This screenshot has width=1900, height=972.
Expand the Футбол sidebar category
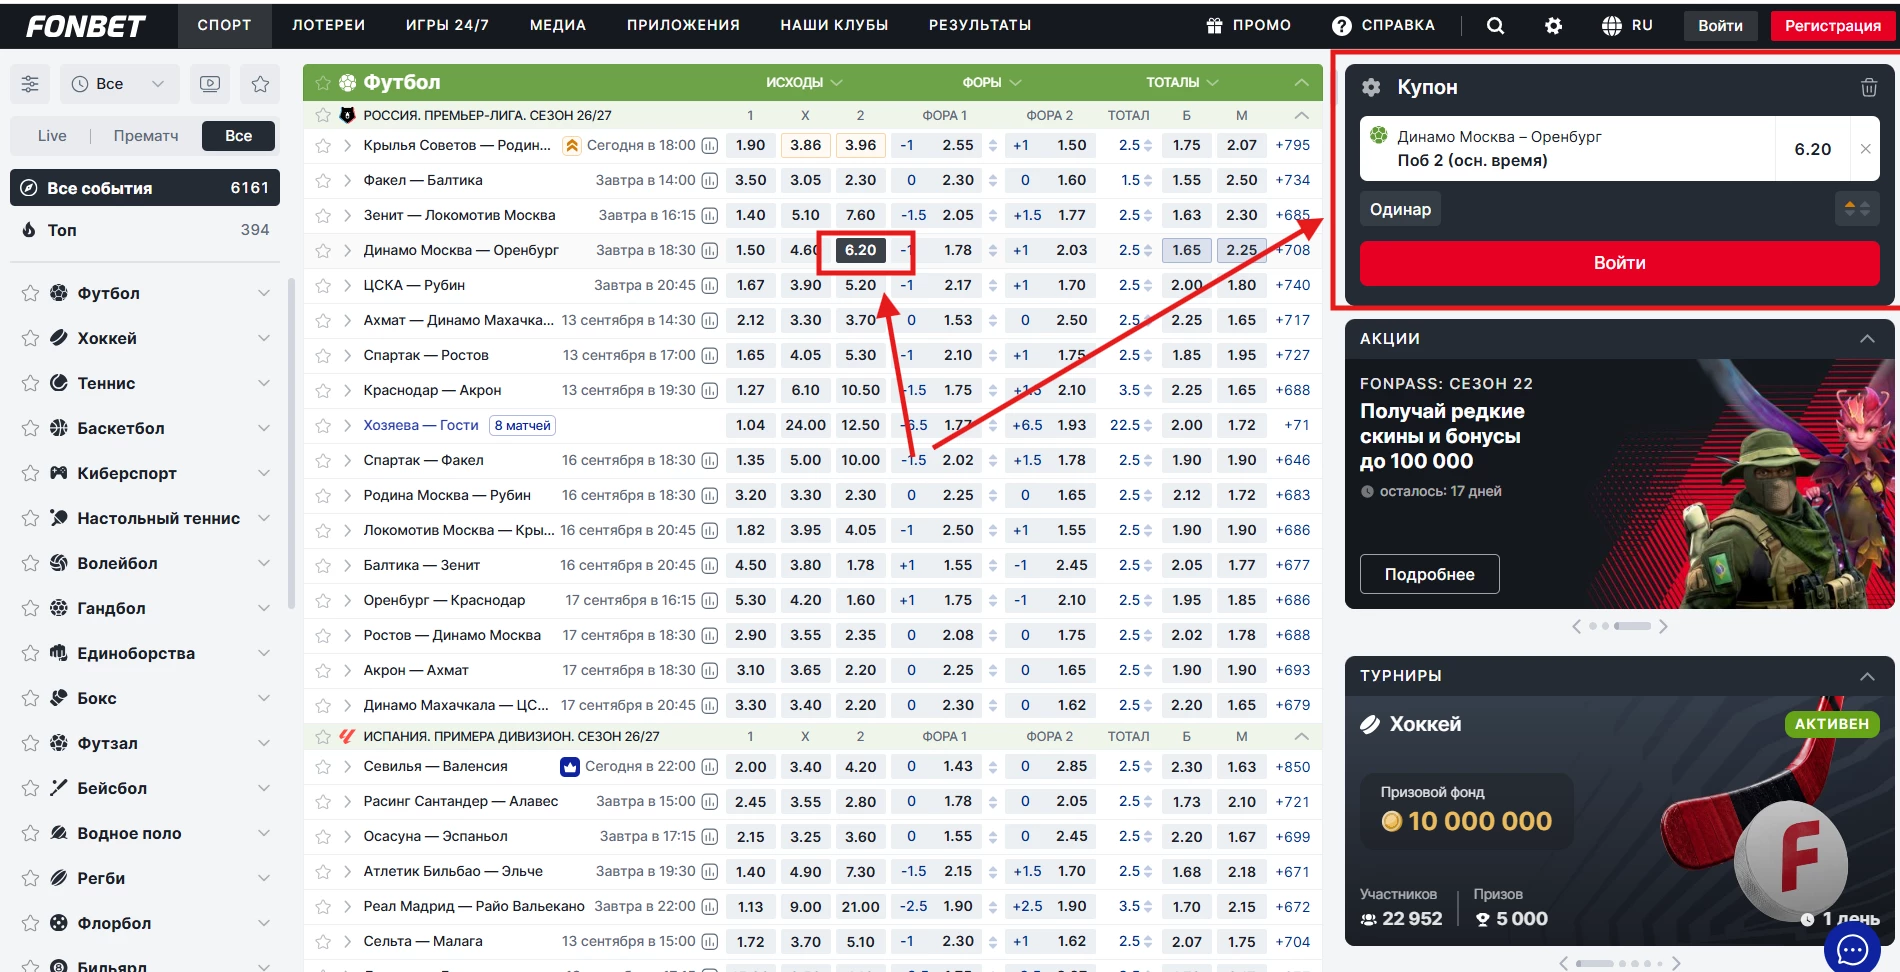point(264,293)
